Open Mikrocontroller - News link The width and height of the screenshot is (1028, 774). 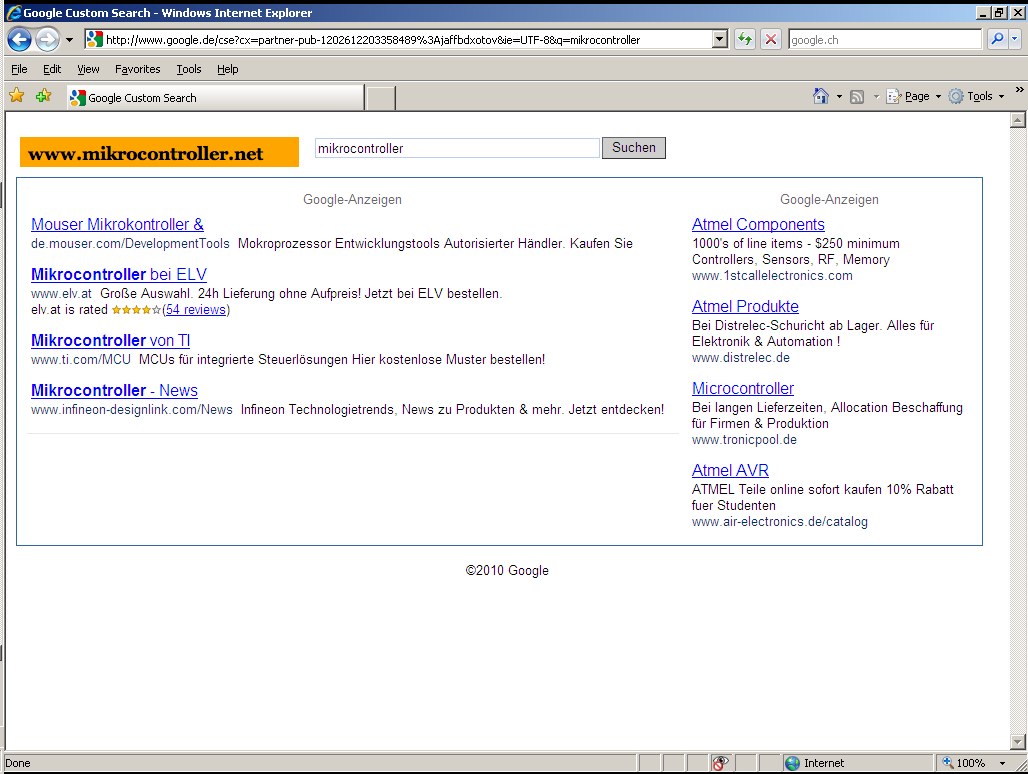114,391
